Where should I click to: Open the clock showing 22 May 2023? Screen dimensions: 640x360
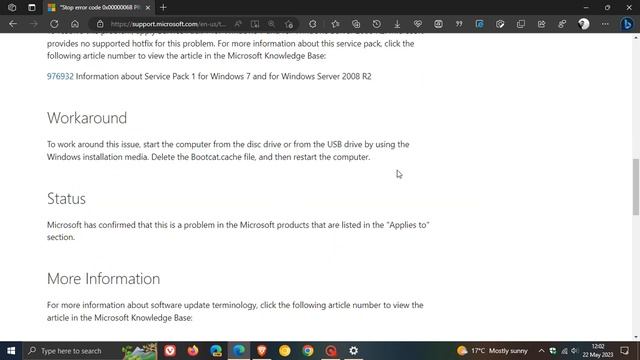pos(598,351)
